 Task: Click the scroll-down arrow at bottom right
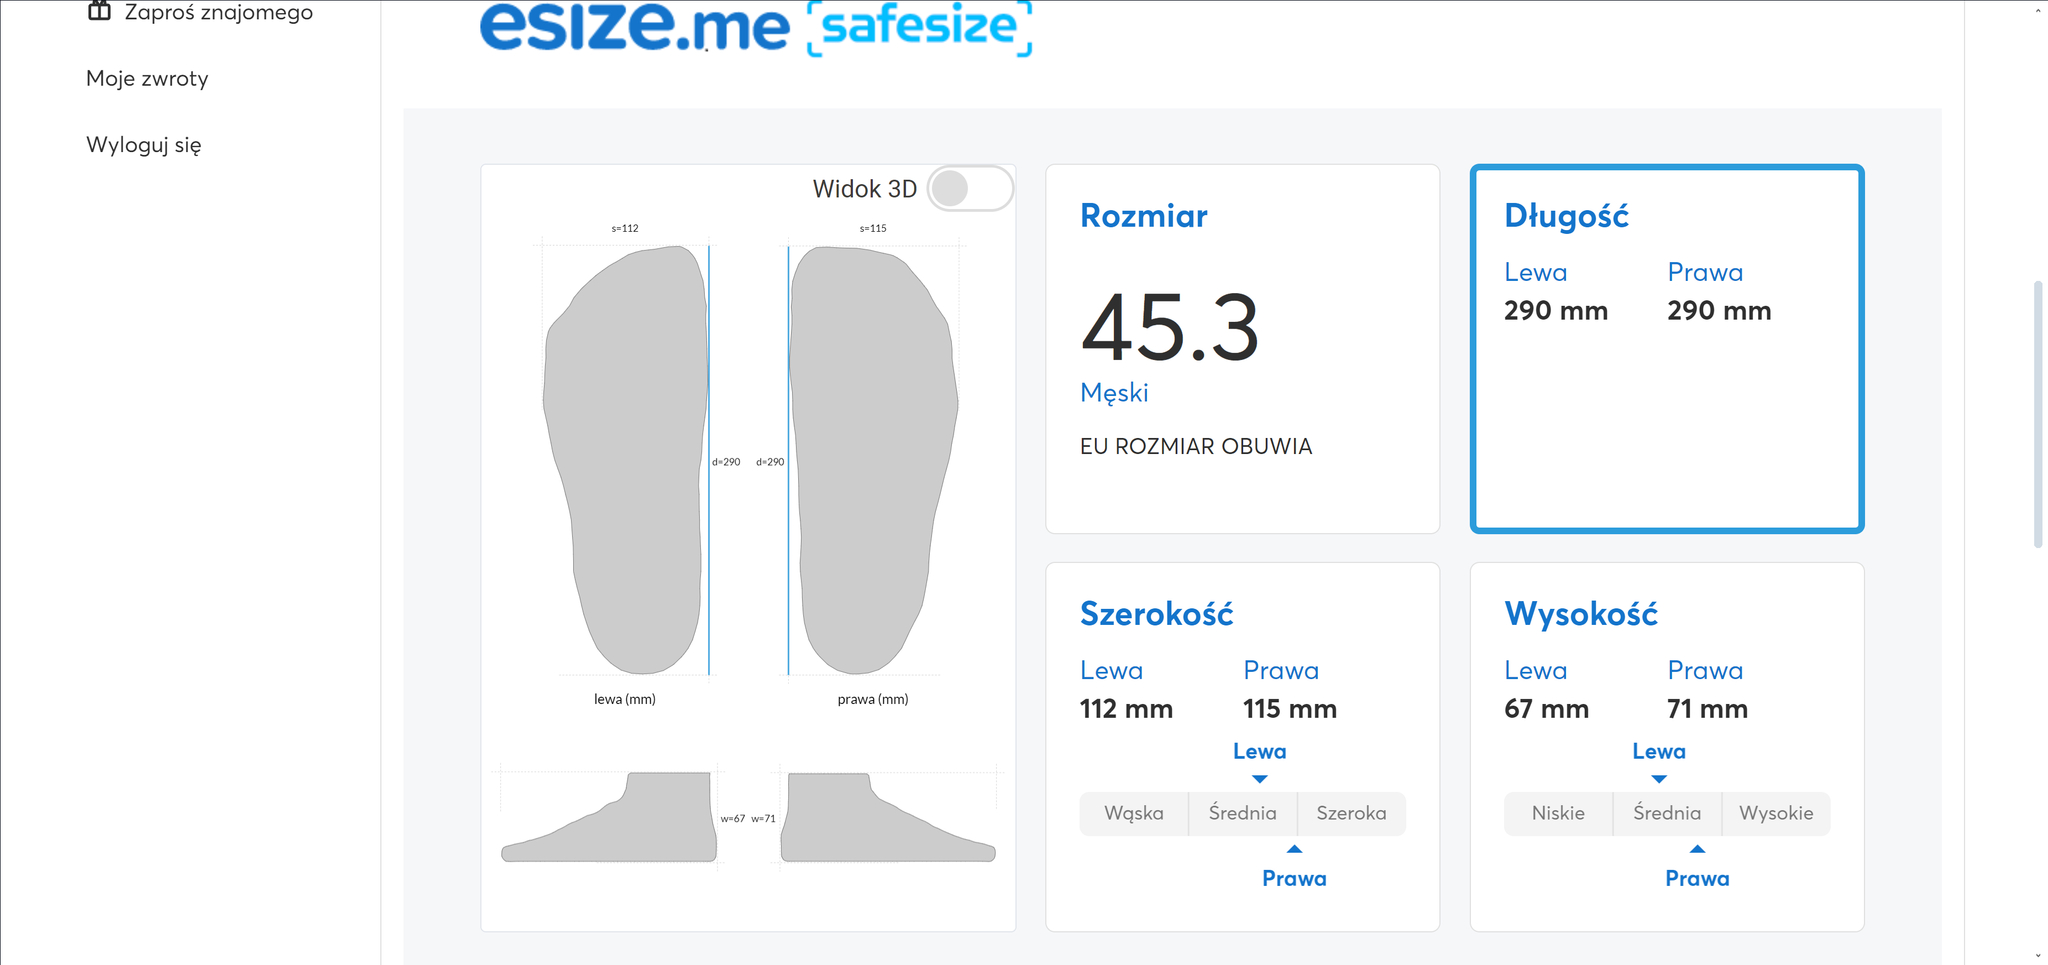tap(2038, 957)
